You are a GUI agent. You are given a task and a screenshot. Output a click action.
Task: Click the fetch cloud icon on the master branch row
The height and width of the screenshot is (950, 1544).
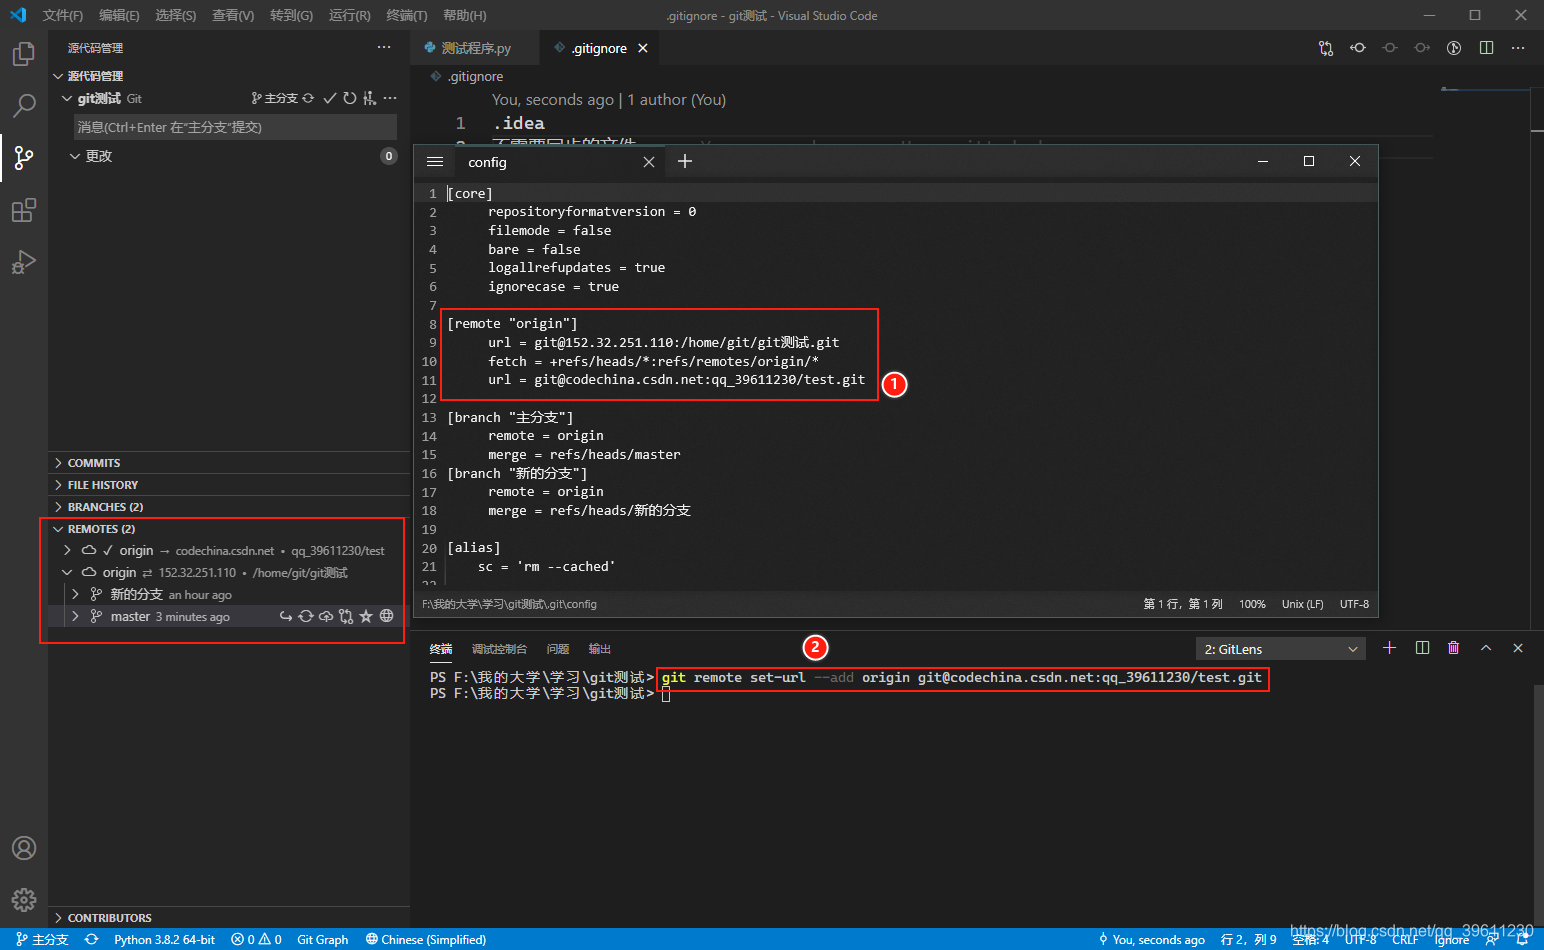[325, 616]
